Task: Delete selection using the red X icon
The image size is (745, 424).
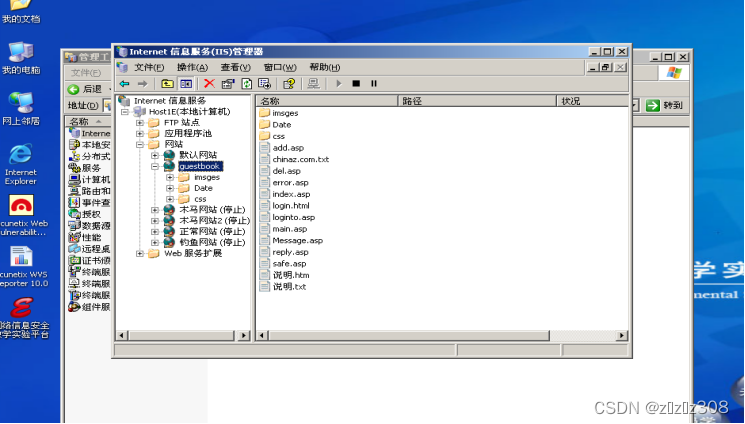Action: click(x=209, y=84)
